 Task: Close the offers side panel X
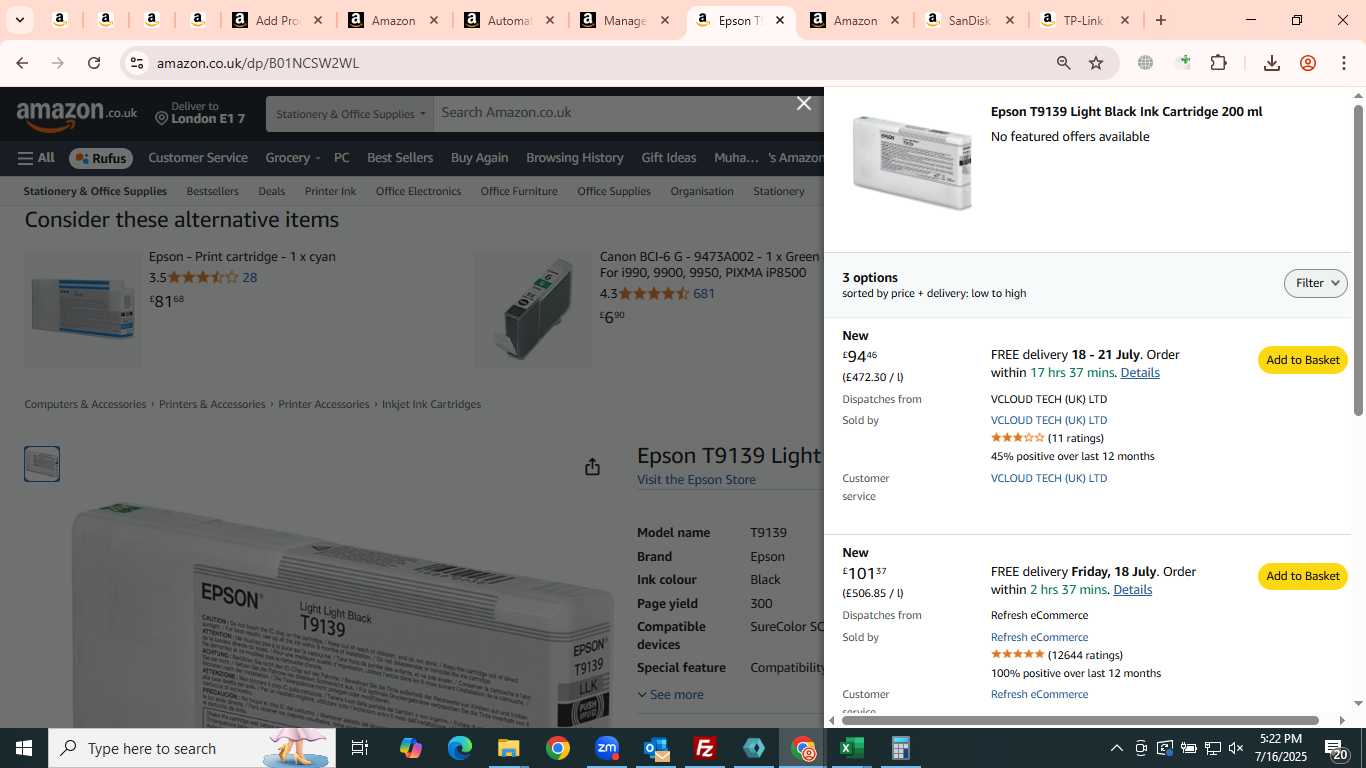(x=803, y=103)
